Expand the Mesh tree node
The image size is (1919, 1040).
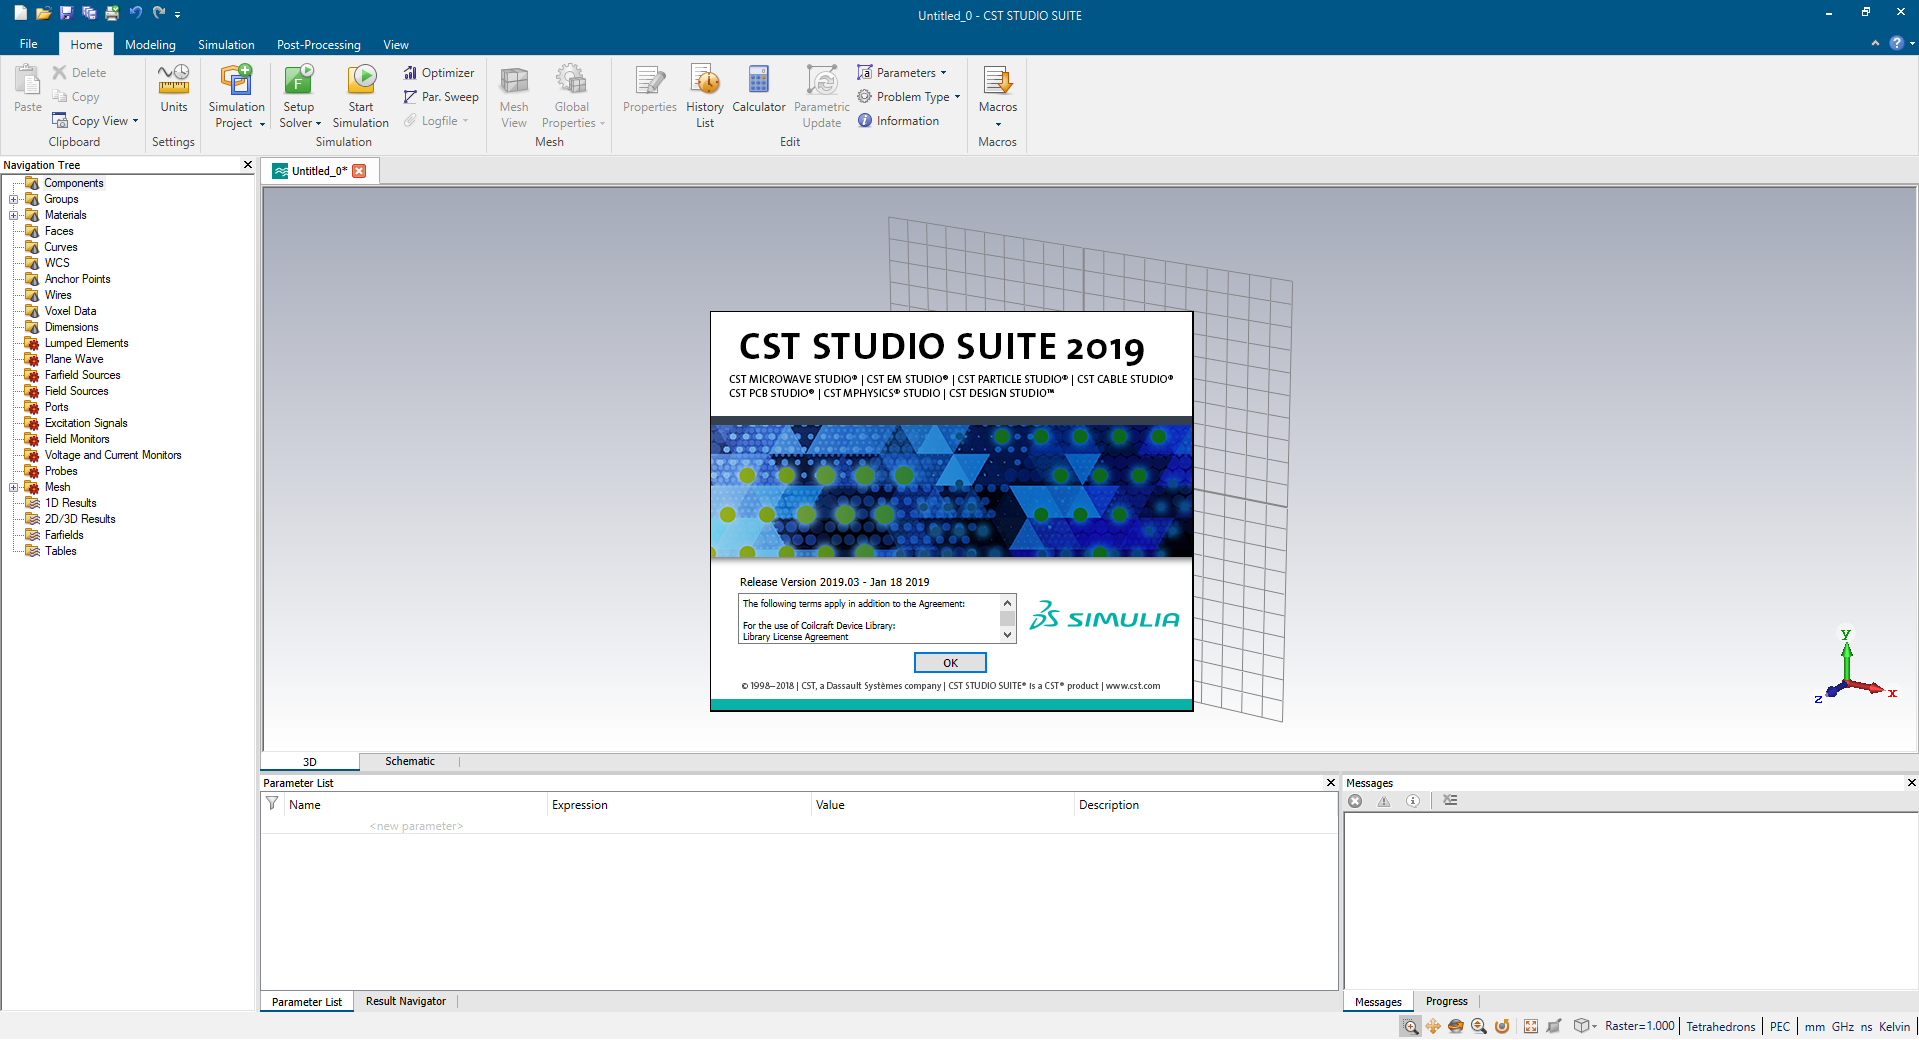tap(14, 487)
